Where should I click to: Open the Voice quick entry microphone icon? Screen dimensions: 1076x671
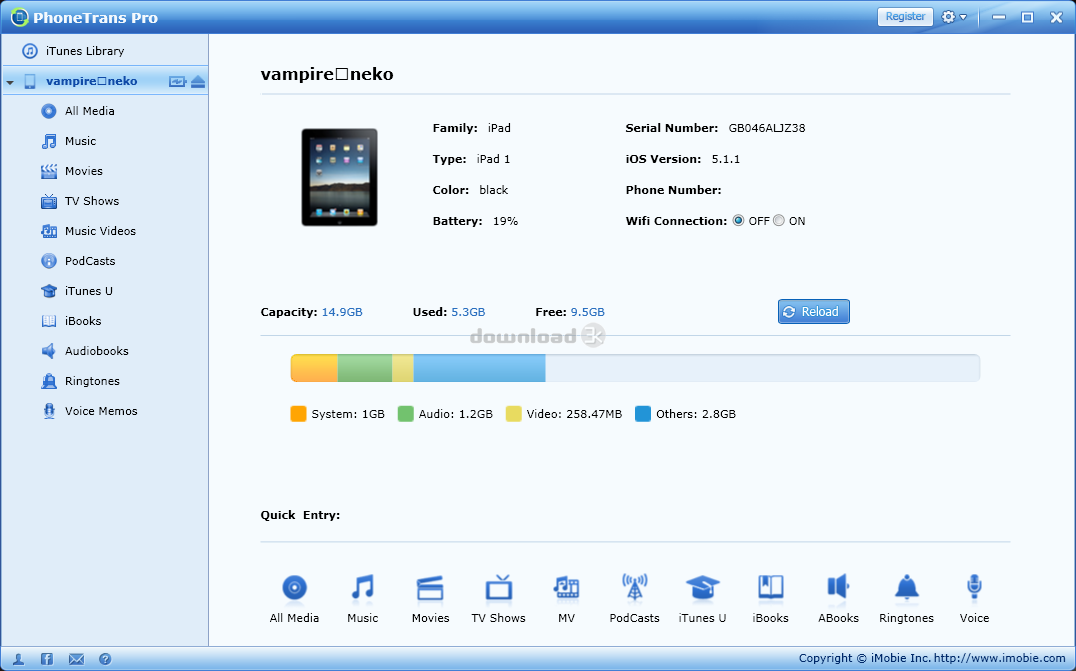coord(974,587)
